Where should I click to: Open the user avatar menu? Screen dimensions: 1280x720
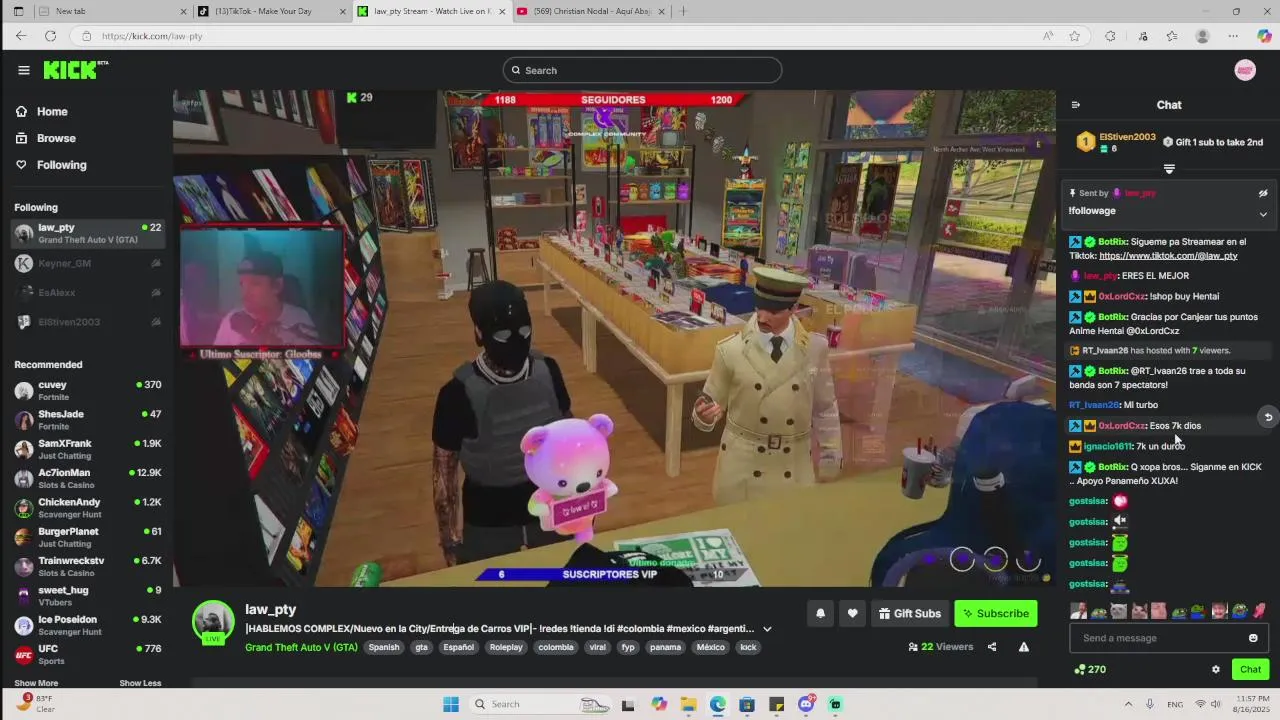click(1245, 70)
